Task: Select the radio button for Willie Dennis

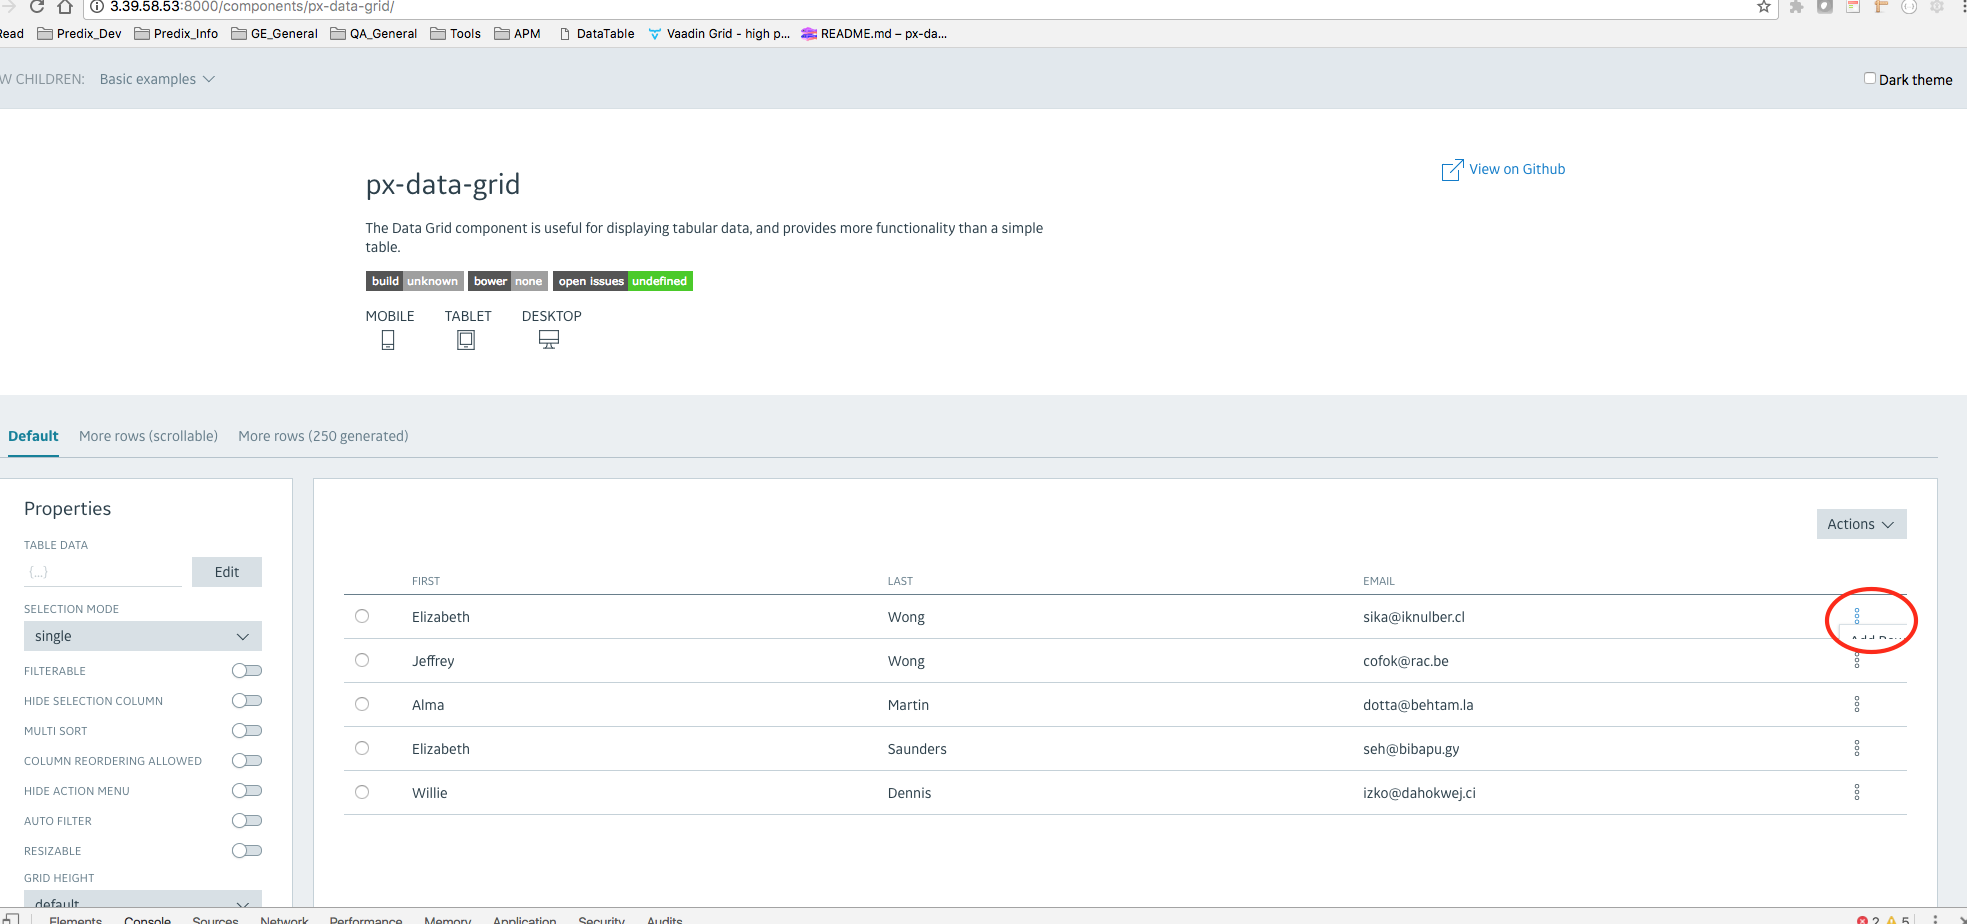Action: click(x=362, y=792)
